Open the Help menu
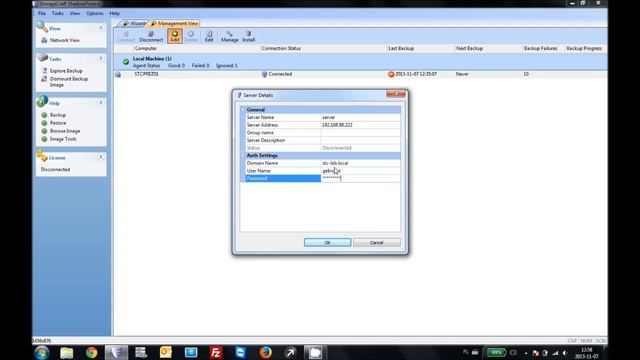 click(x=114, y=13)
